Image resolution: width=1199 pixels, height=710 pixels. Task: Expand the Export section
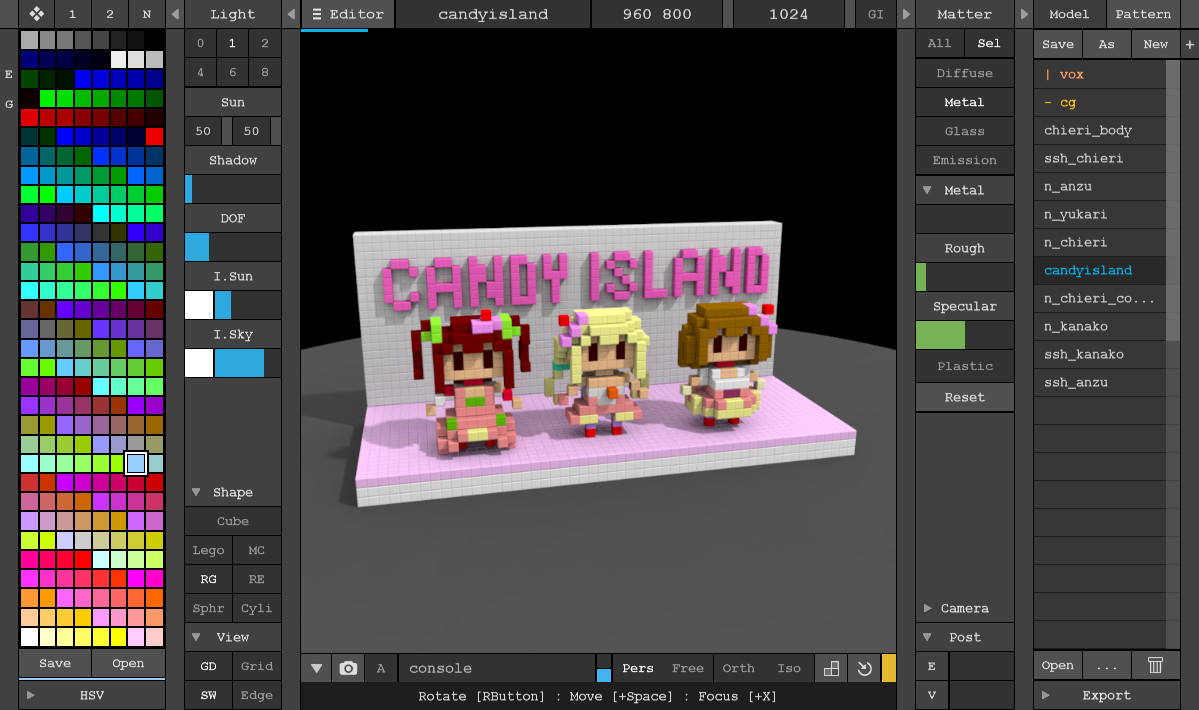pyautogui.click(x=1045, y=695)
